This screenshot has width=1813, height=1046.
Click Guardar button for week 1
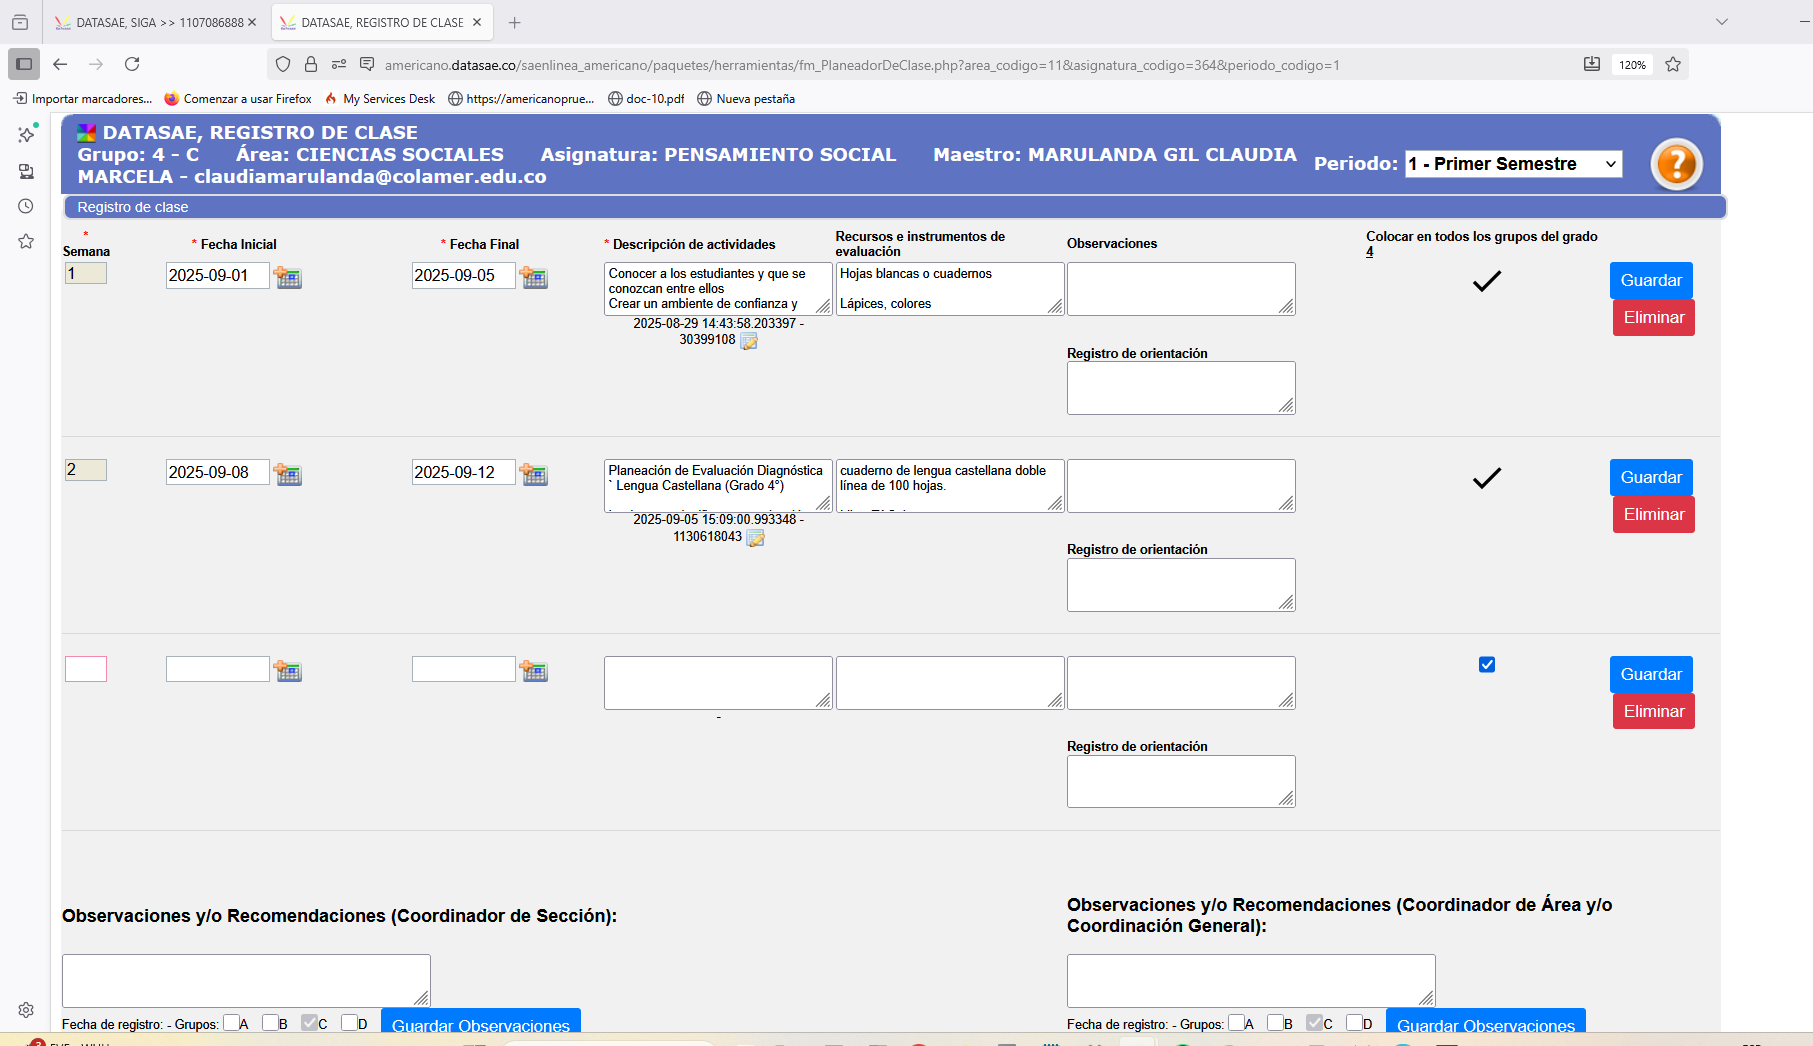click(1650, 280)
